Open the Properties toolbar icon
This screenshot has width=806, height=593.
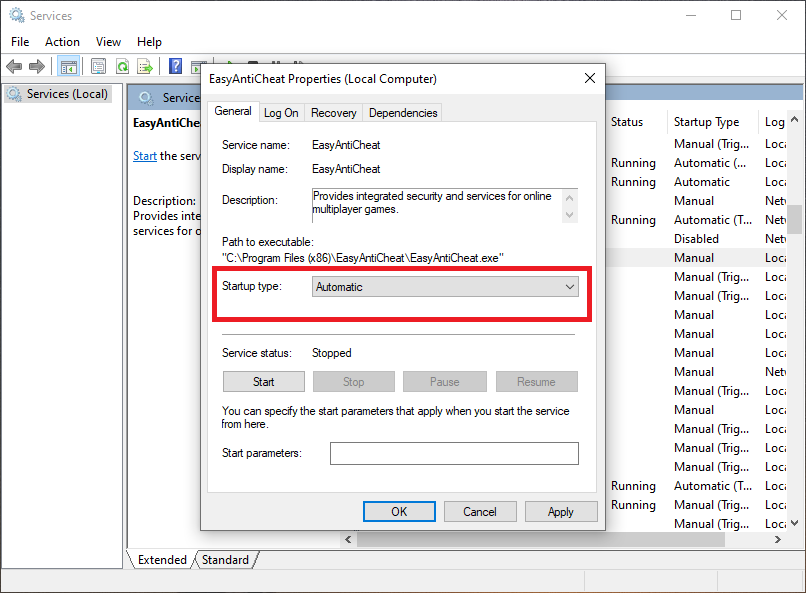tap(98, 66)
